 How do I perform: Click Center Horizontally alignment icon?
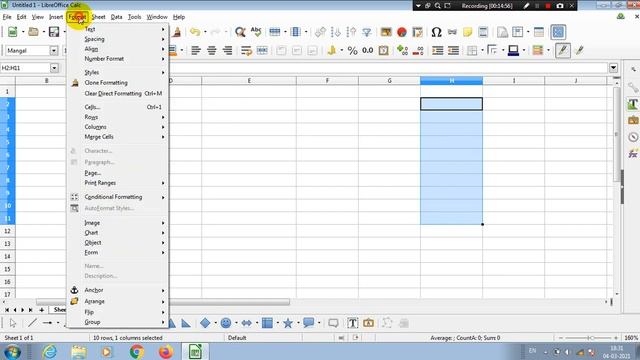(211, 50)
